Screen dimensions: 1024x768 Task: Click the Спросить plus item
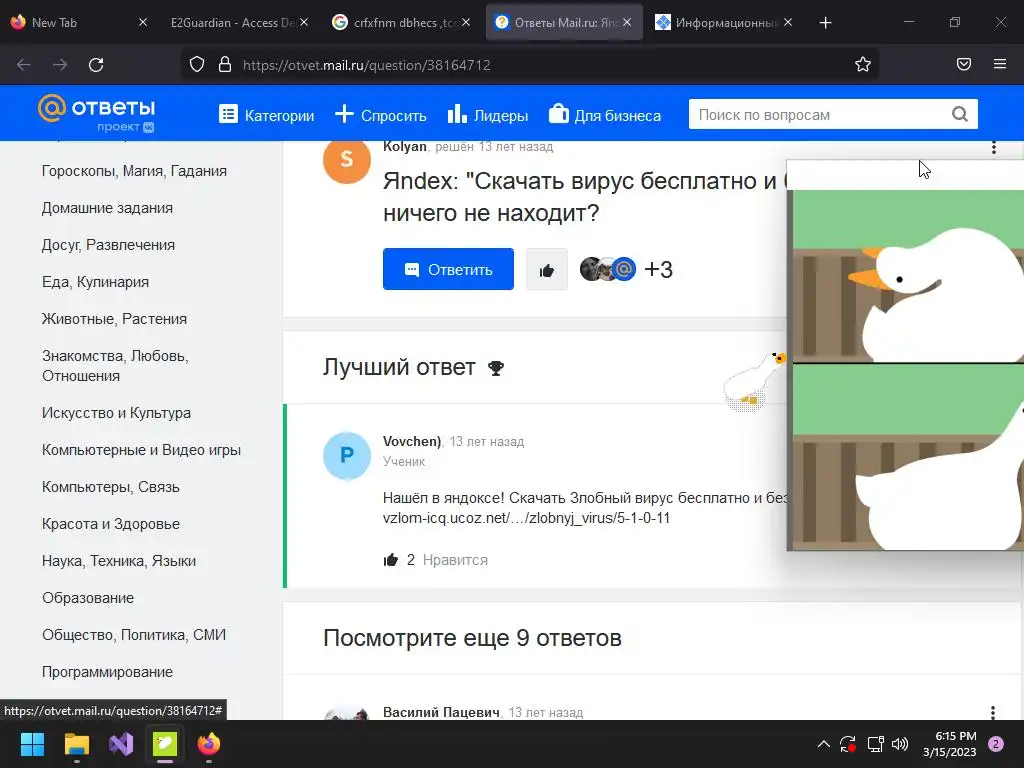(x=381, y=115)
